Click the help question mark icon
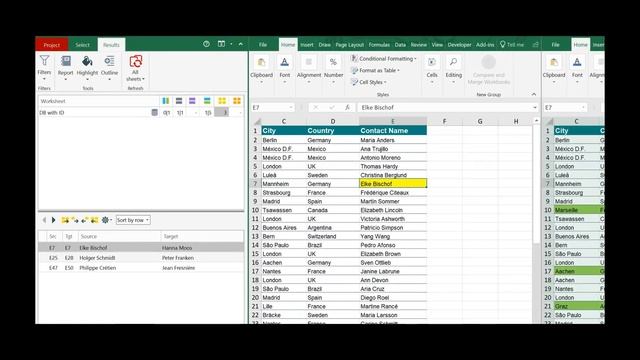This screenshot has height=360, width=640. pos(206,44)
